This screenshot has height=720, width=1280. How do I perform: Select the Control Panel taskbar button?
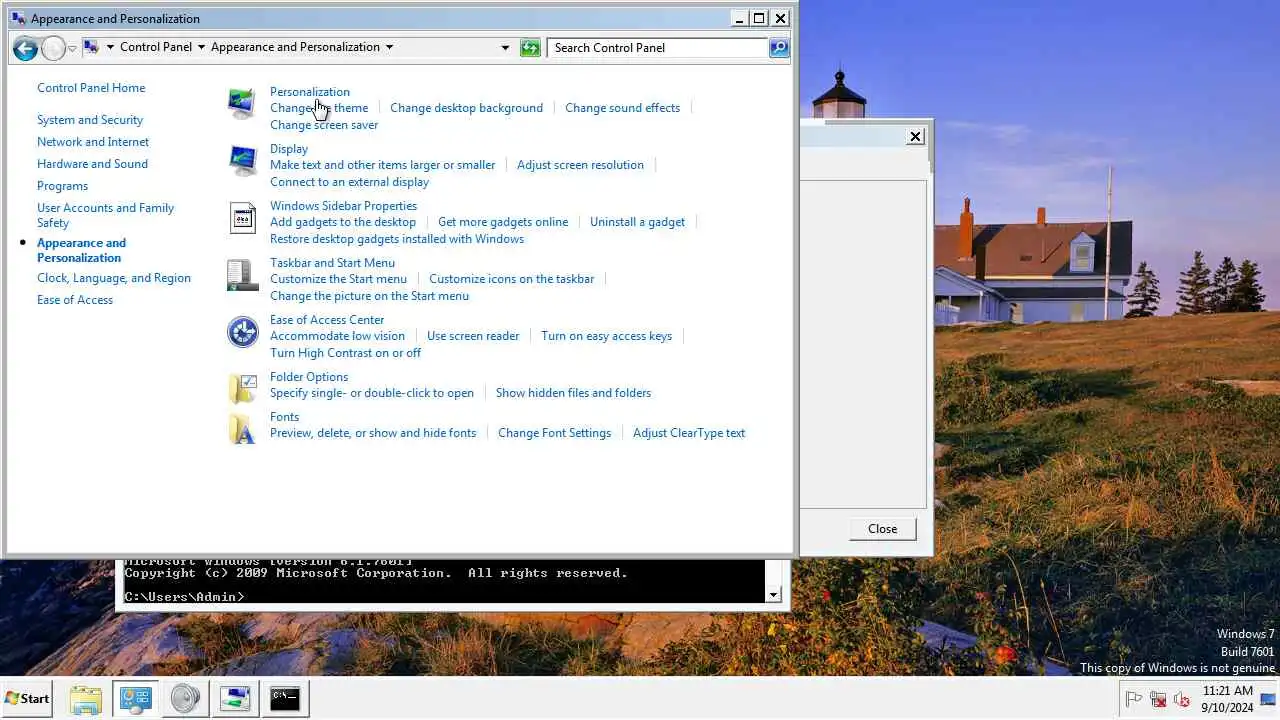(x=135, y=698)
